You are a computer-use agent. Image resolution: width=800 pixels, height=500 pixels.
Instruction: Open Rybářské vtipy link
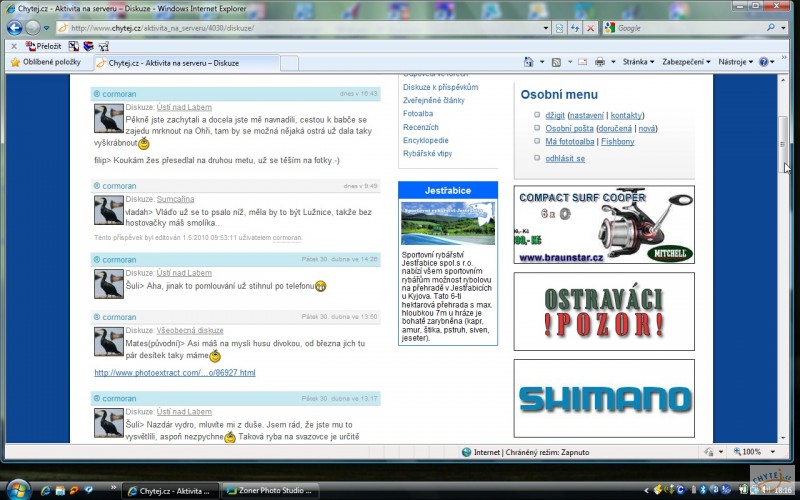(428, 154)
